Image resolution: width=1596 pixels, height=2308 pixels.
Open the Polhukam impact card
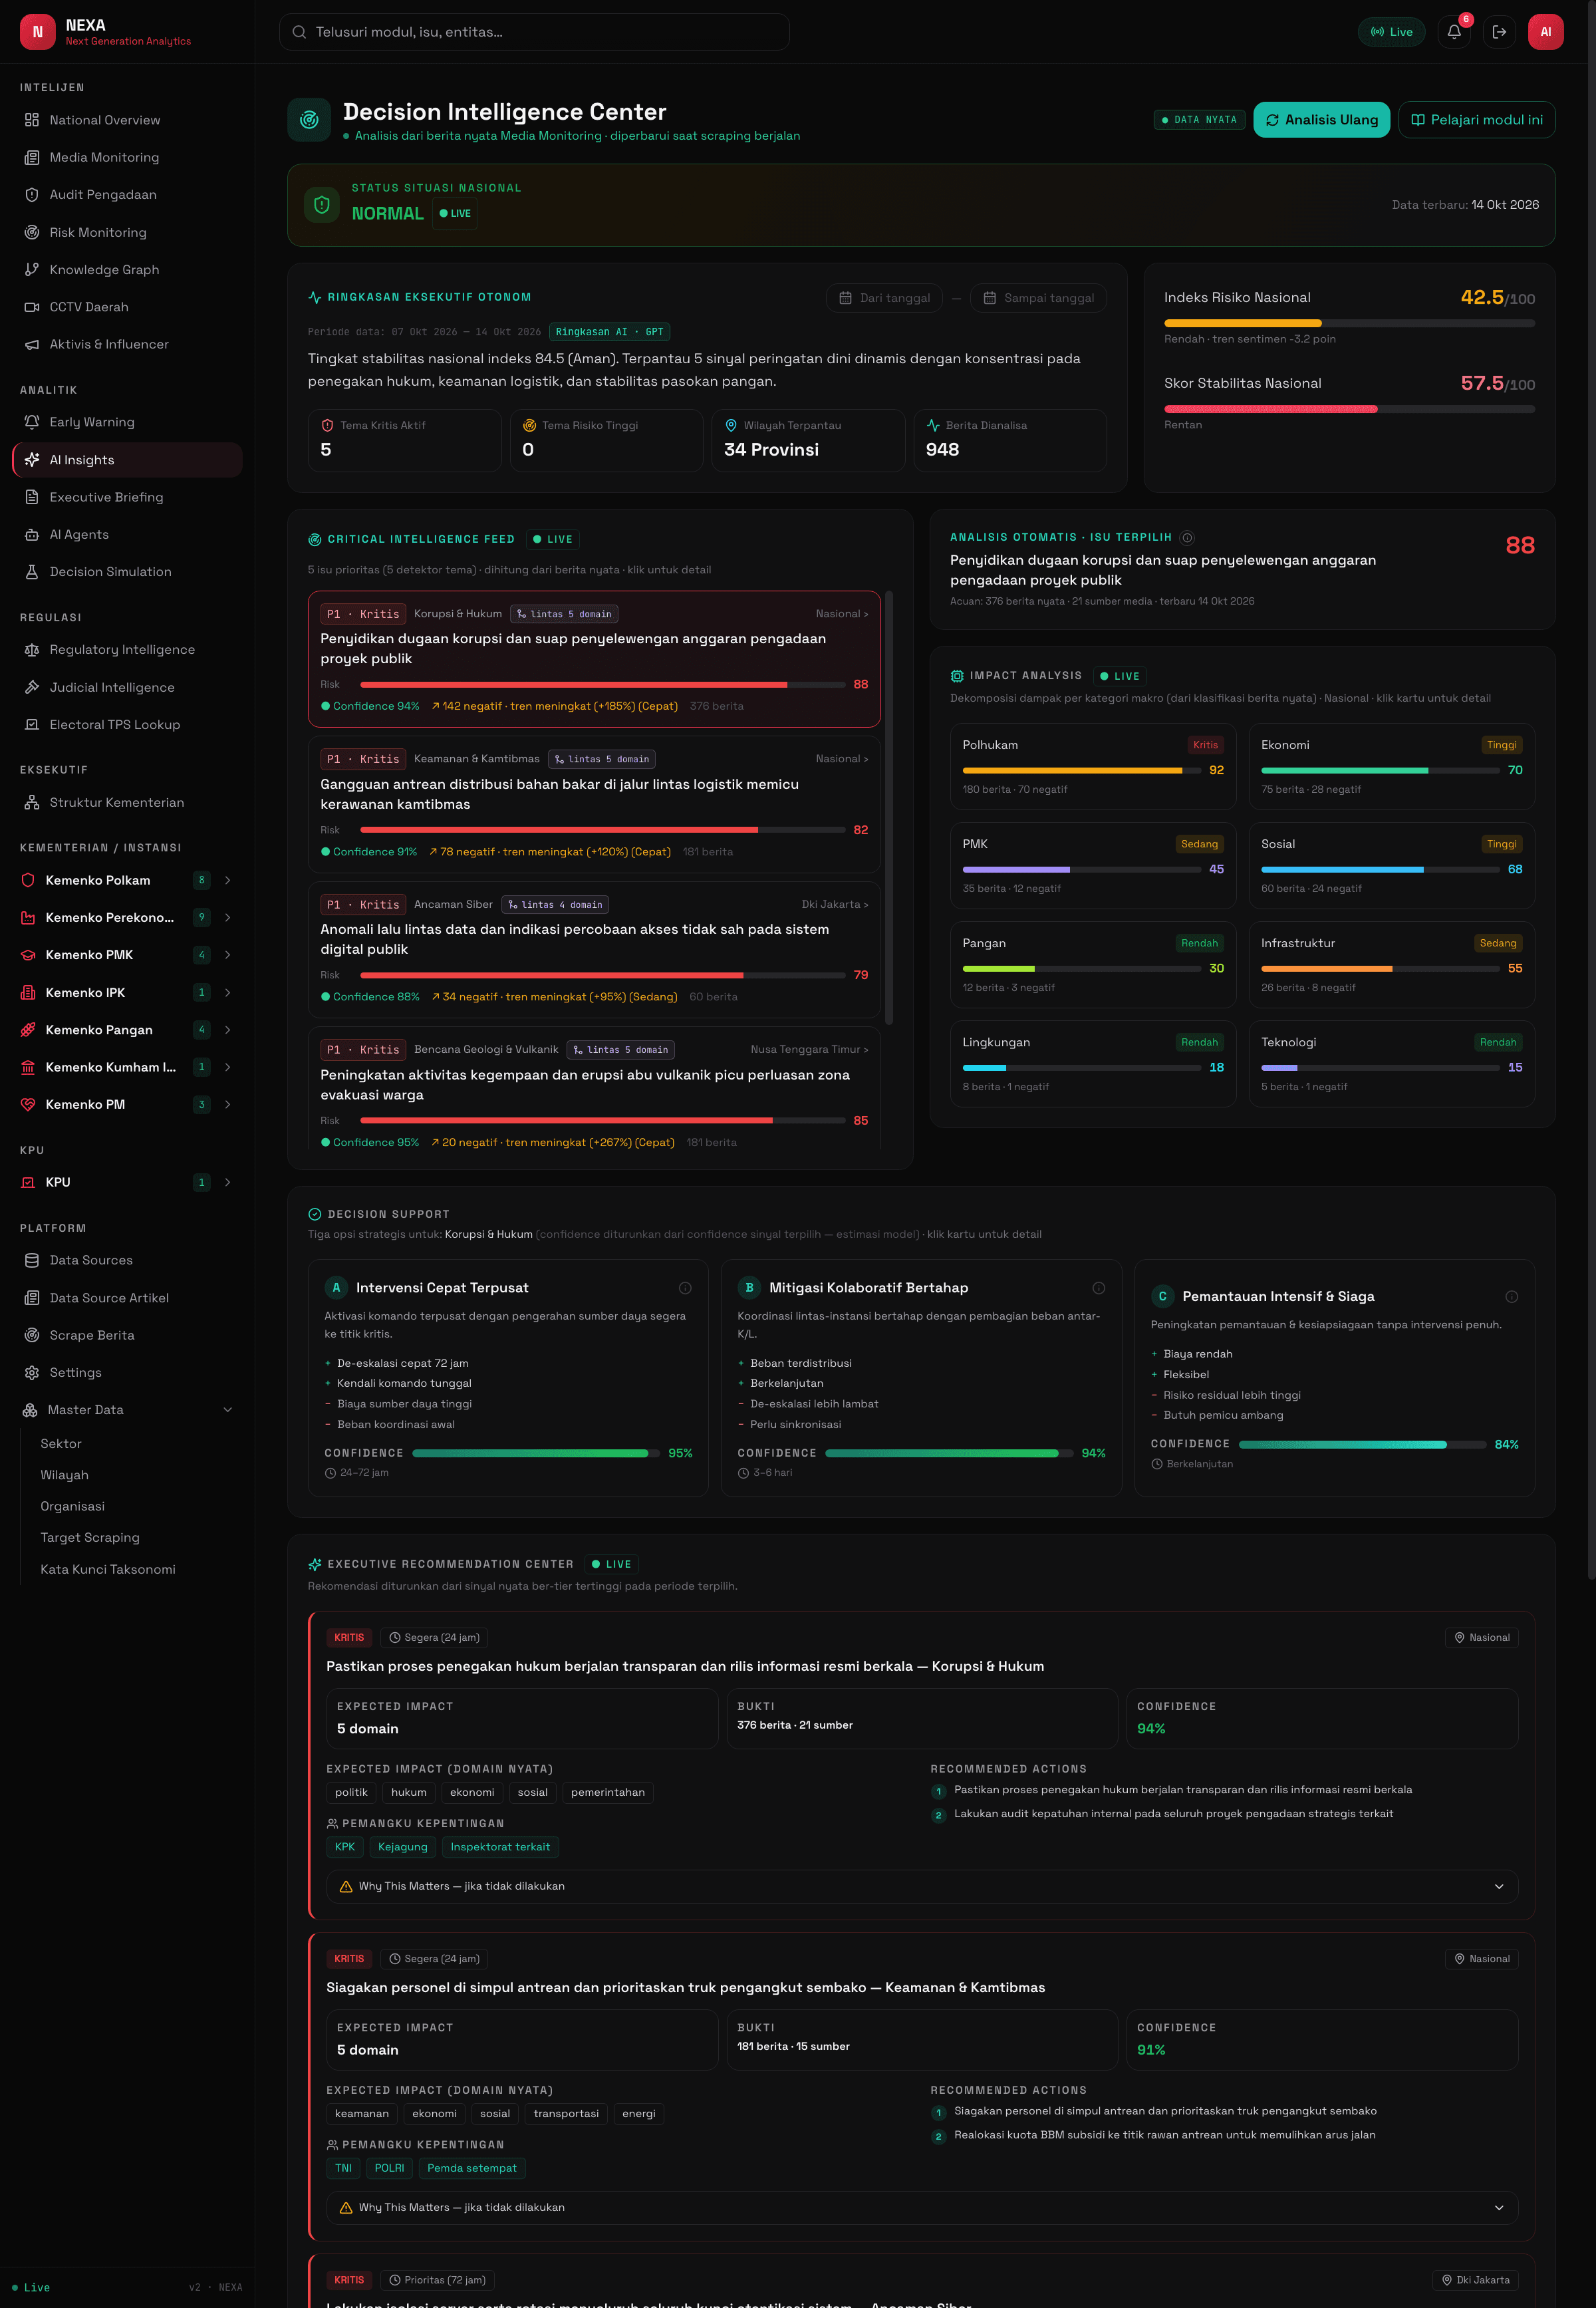point(1092,766)
